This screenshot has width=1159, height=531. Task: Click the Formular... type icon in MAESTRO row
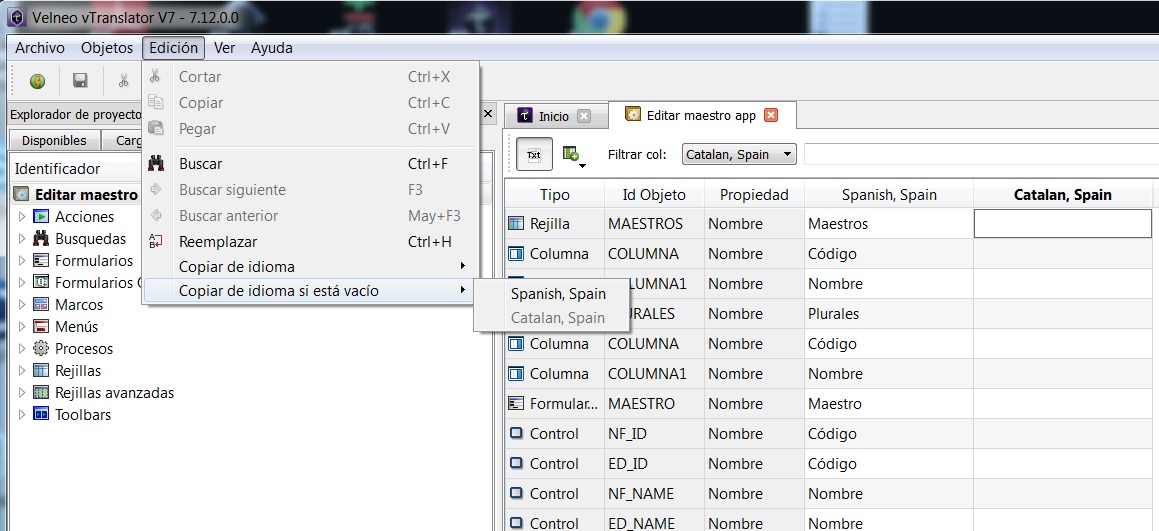click(516, 404)
